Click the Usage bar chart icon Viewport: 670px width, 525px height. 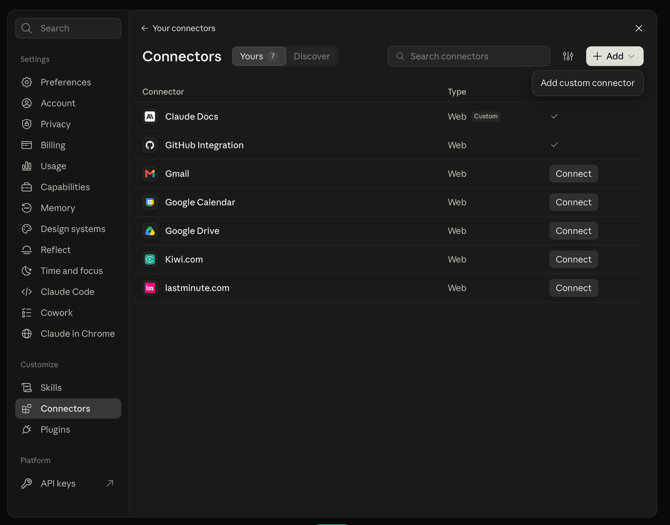pos(26,166)
